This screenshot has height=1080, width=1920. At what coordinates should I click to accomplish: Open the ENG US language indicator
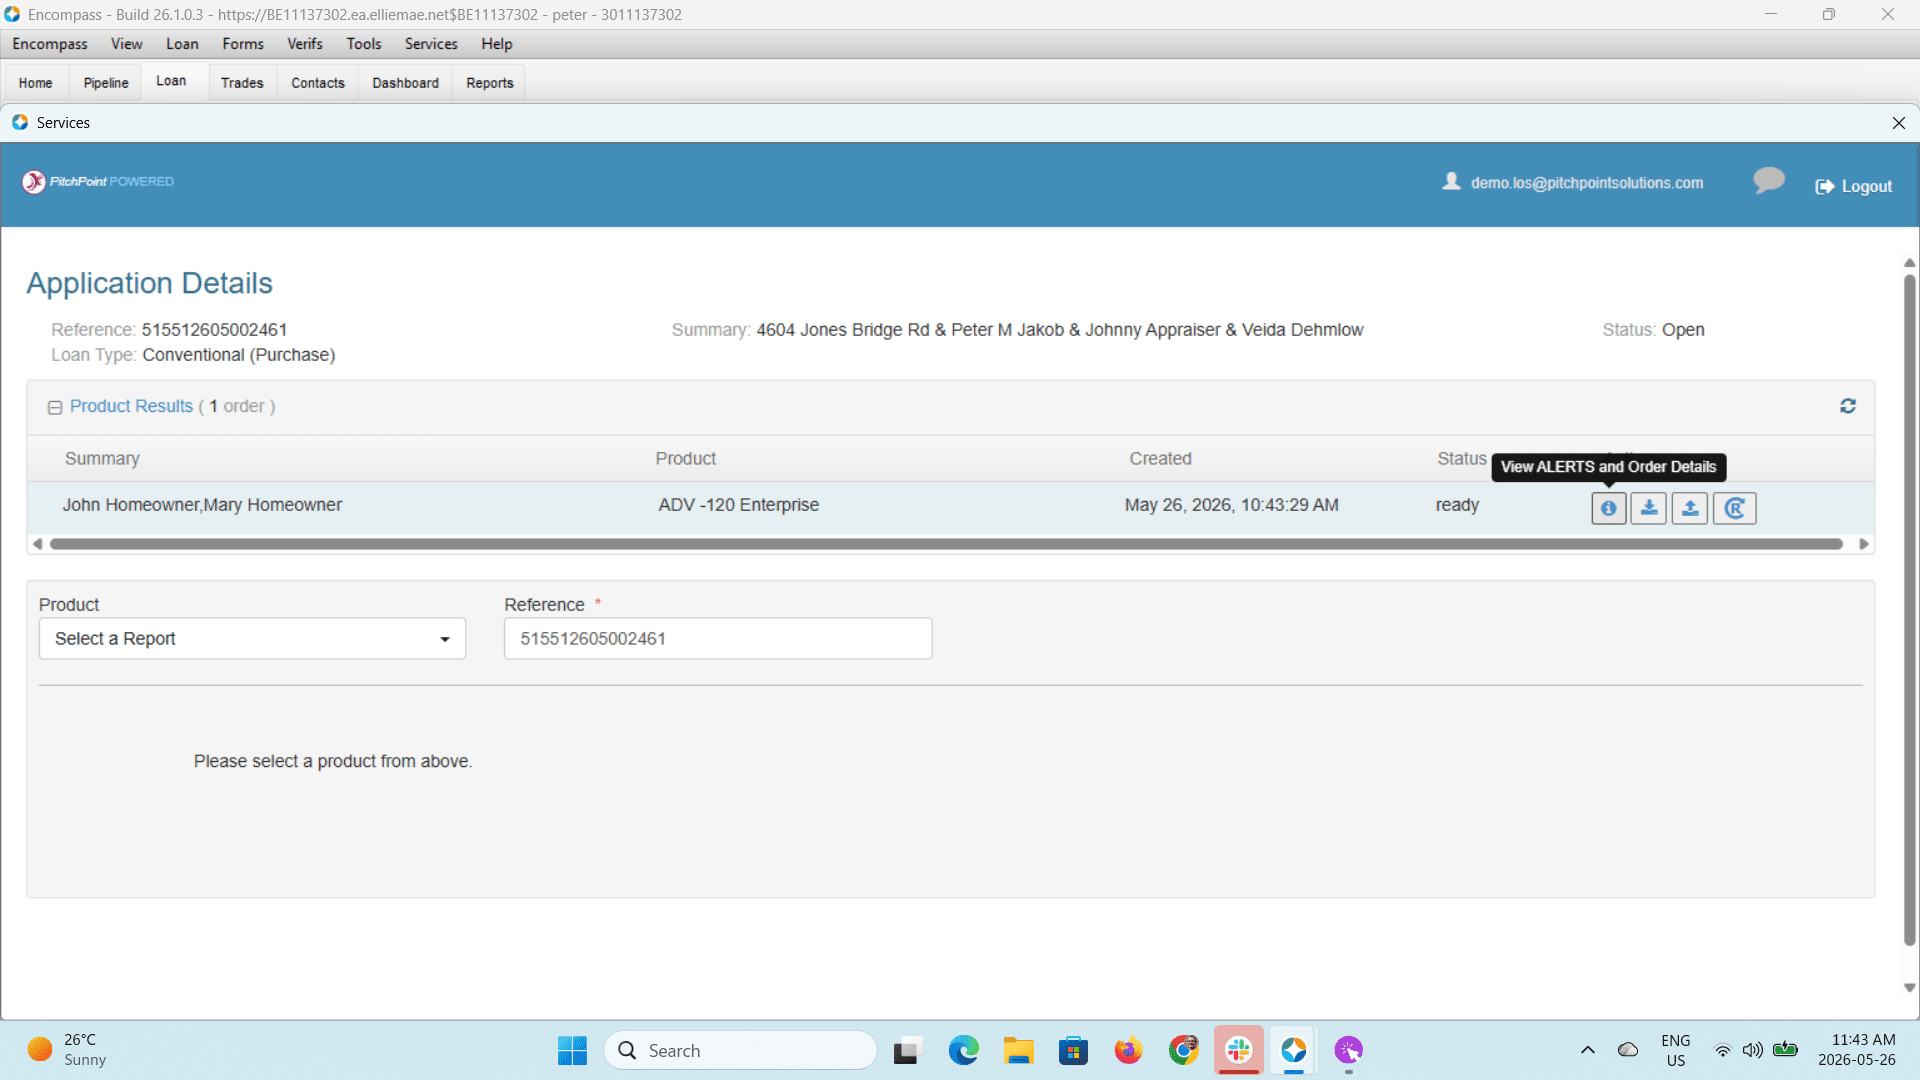[1676, 1050]
